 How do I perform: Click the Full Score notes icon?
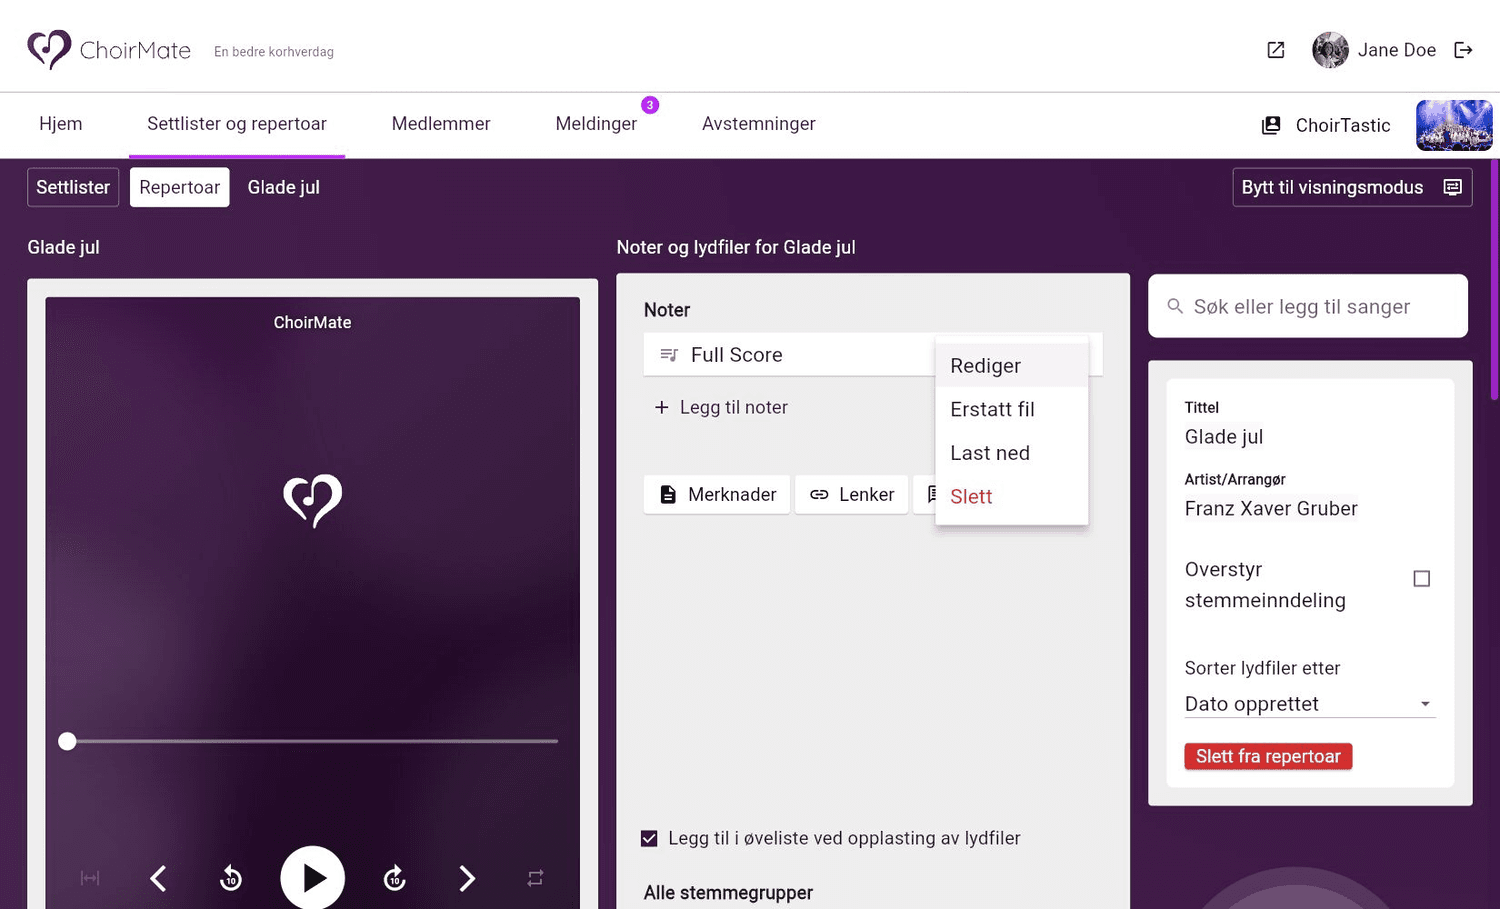click(x=669, y=355)
